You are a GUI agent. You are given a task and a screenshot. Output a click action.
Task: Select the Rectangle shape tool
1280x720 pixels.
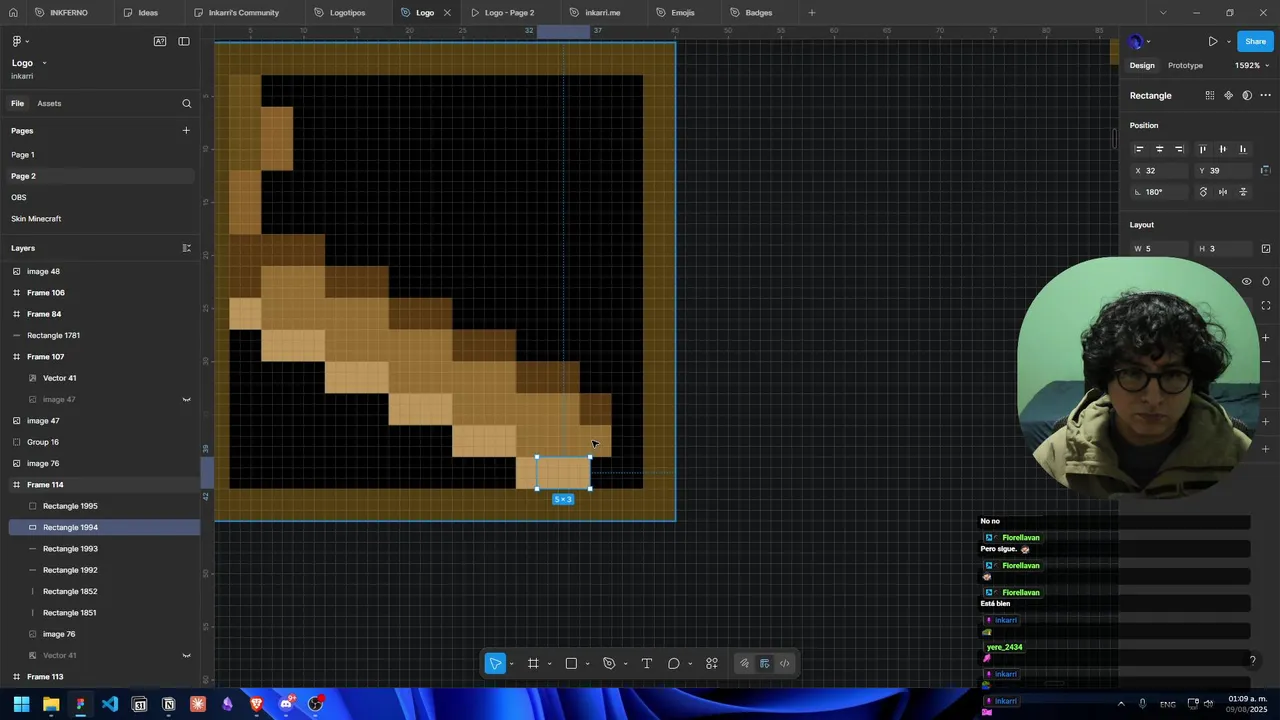pyautogui.click(x=571, y=663)
